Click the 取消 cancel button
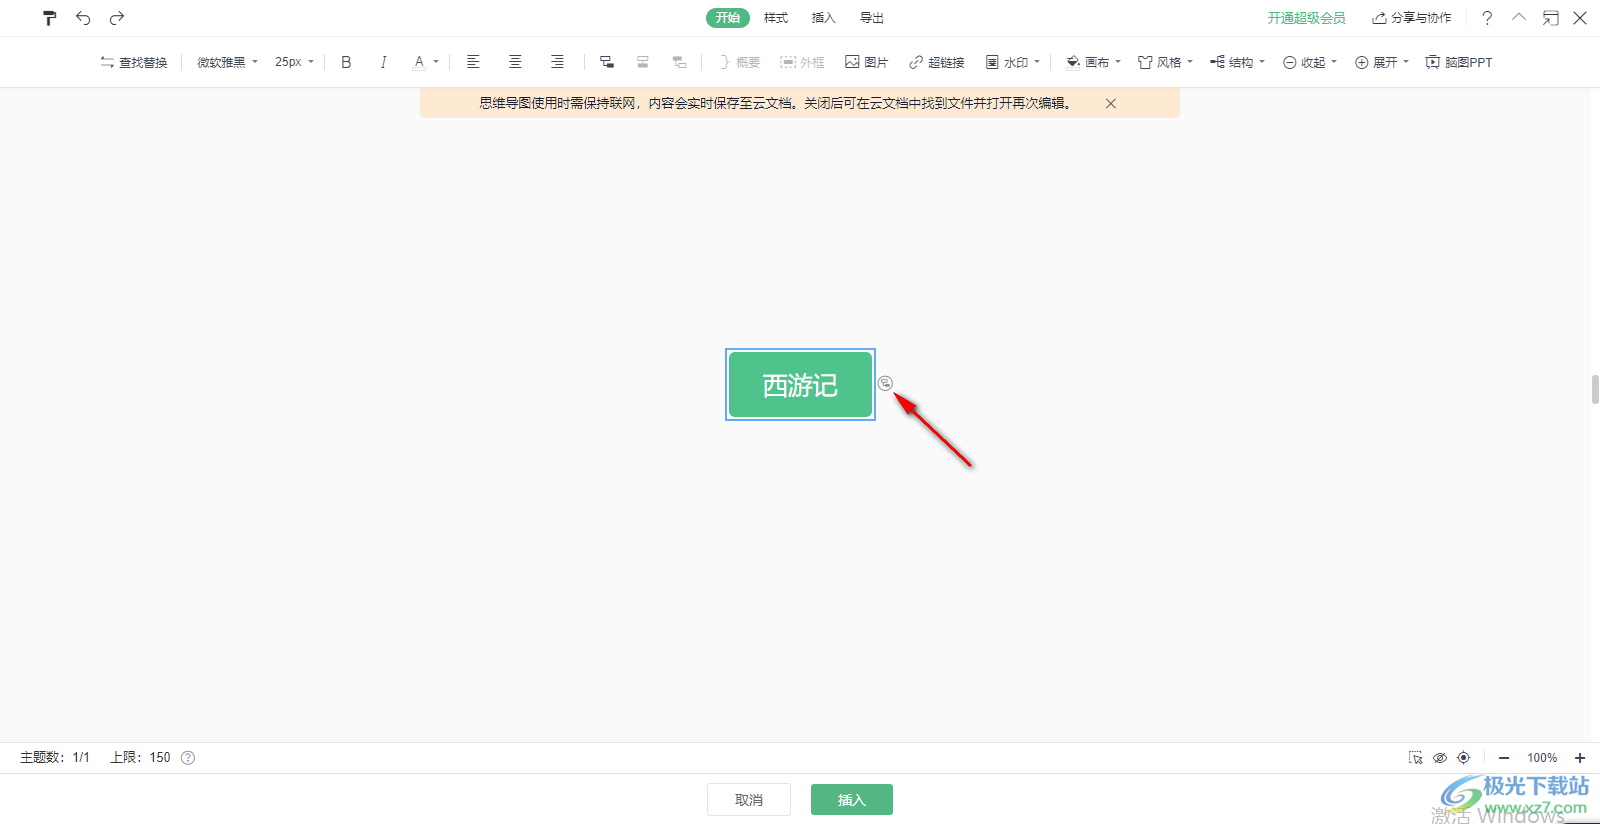This screenshot has width=1600, height=824. click(749, 800)
